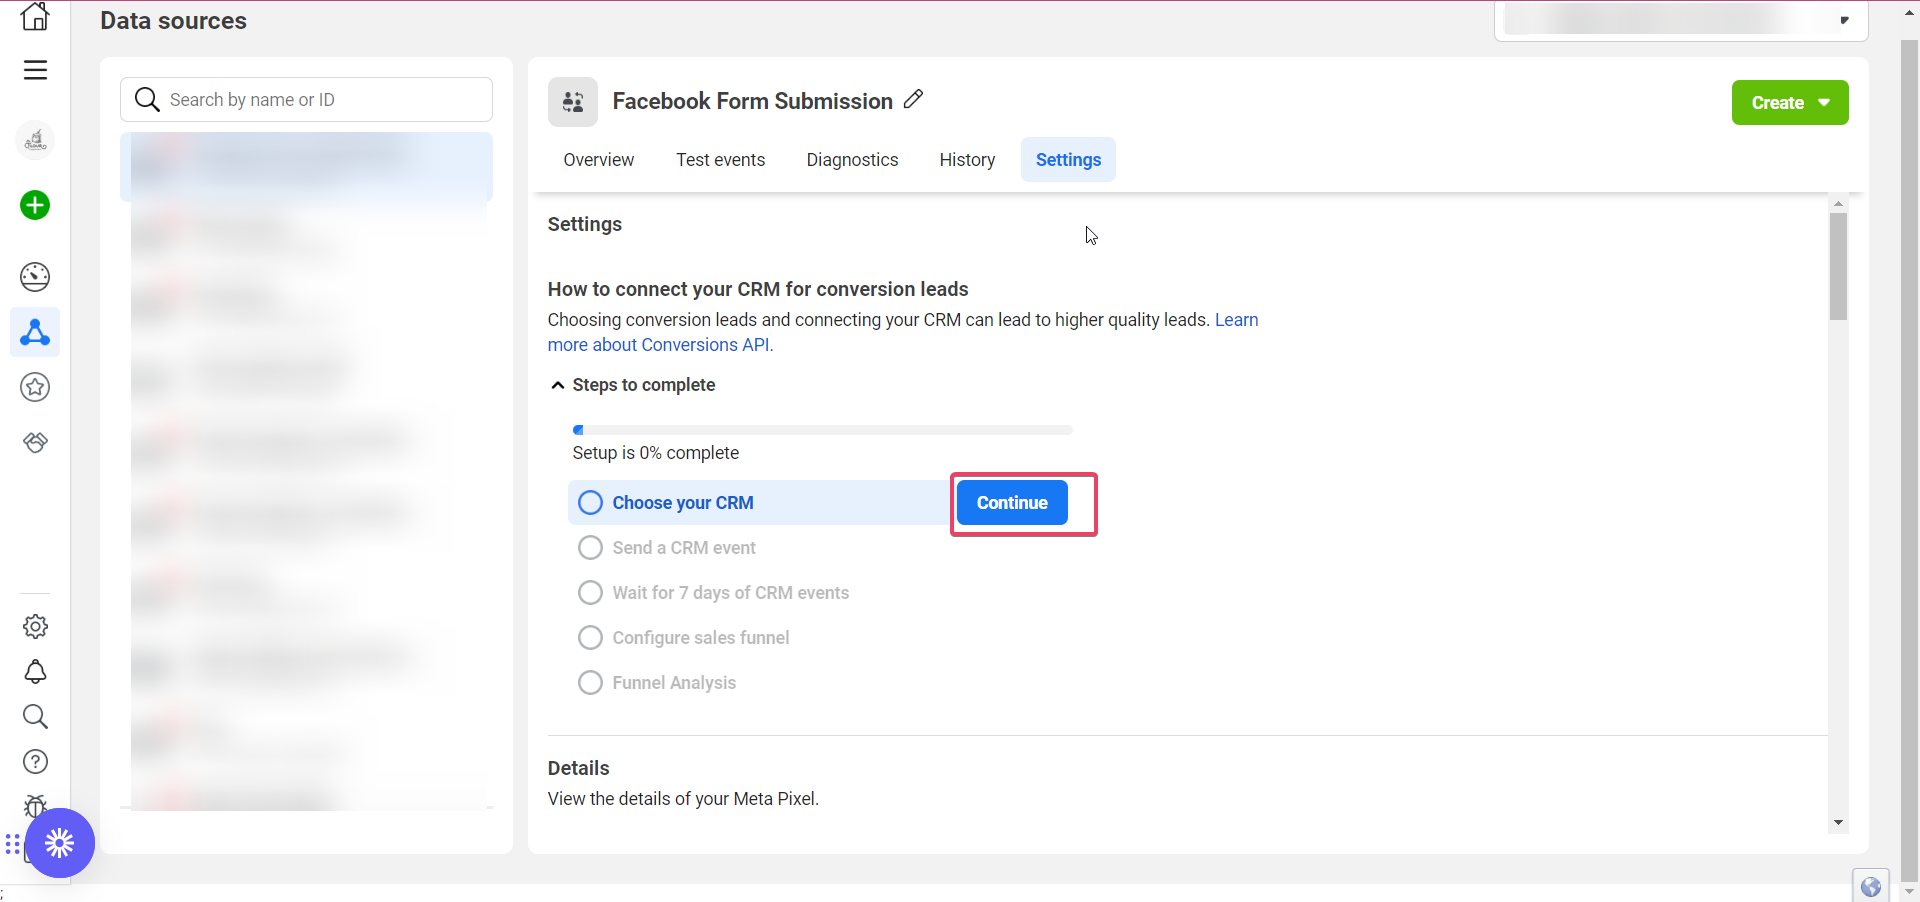Click the magnifier search icon in sidebar
The image size is (1920, 902).
pos(35,716)
